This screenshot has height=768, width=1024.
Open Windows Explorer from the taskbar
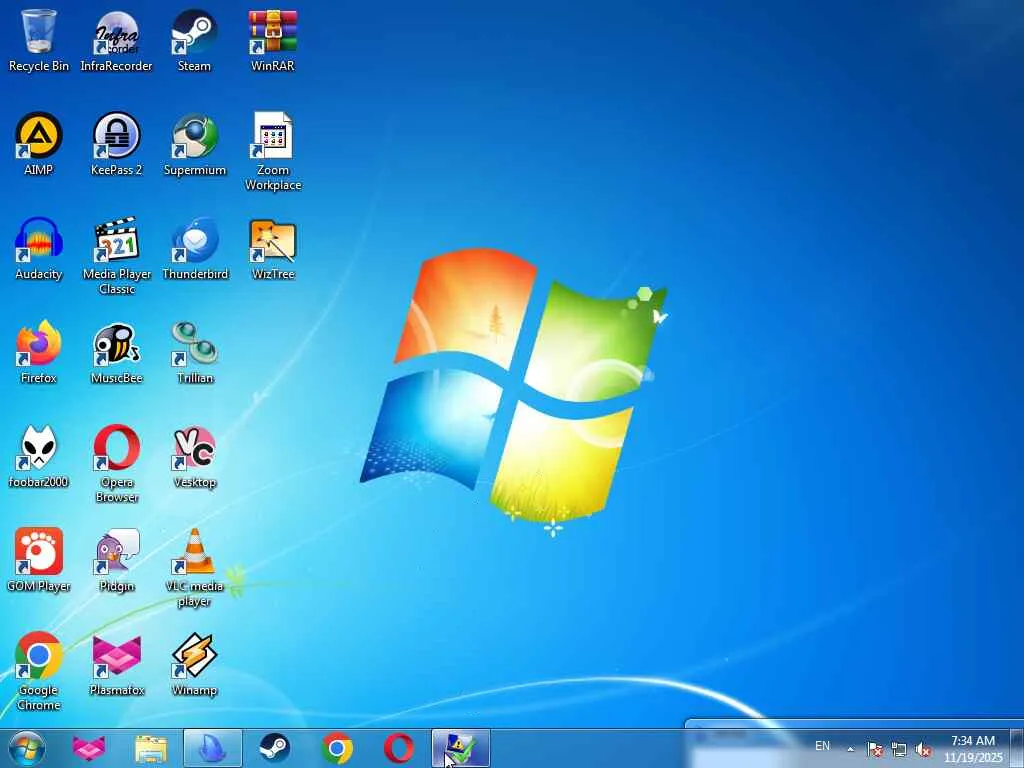pos(151,748)
